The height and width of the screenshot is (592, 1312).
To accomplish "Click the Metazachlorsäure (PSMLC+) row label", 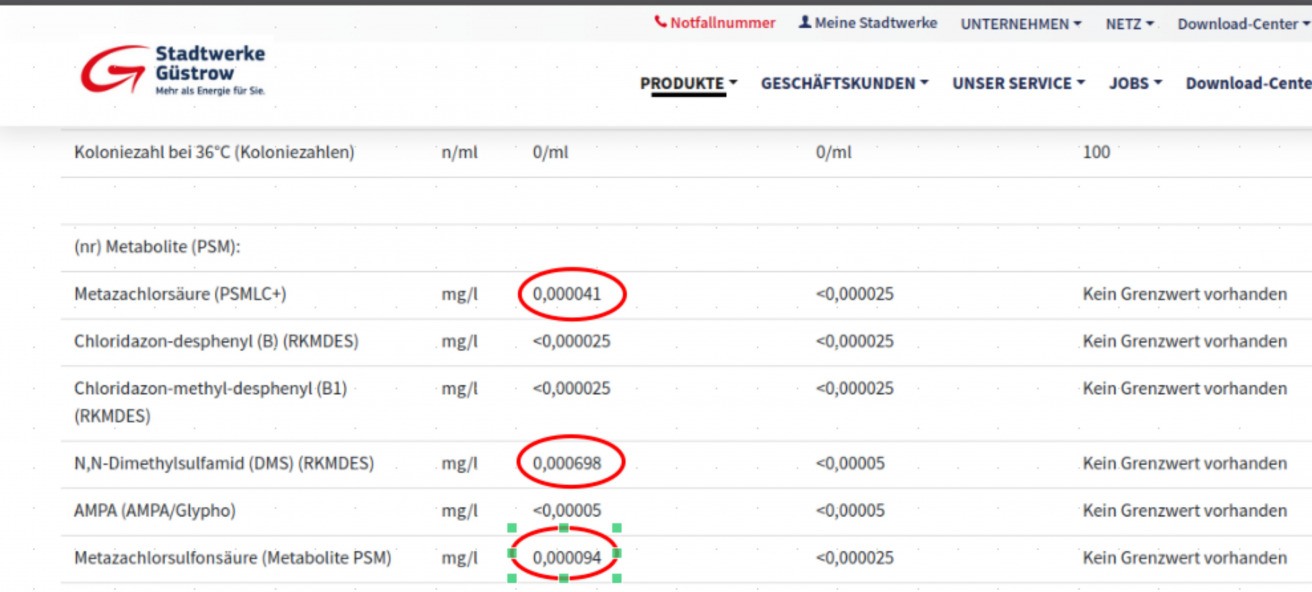I will [173, 295].
